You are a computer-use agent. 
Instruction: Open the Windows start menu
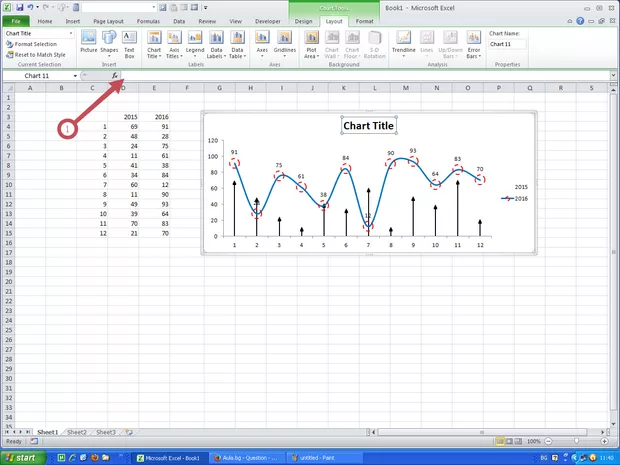click(x=24, y=457)
